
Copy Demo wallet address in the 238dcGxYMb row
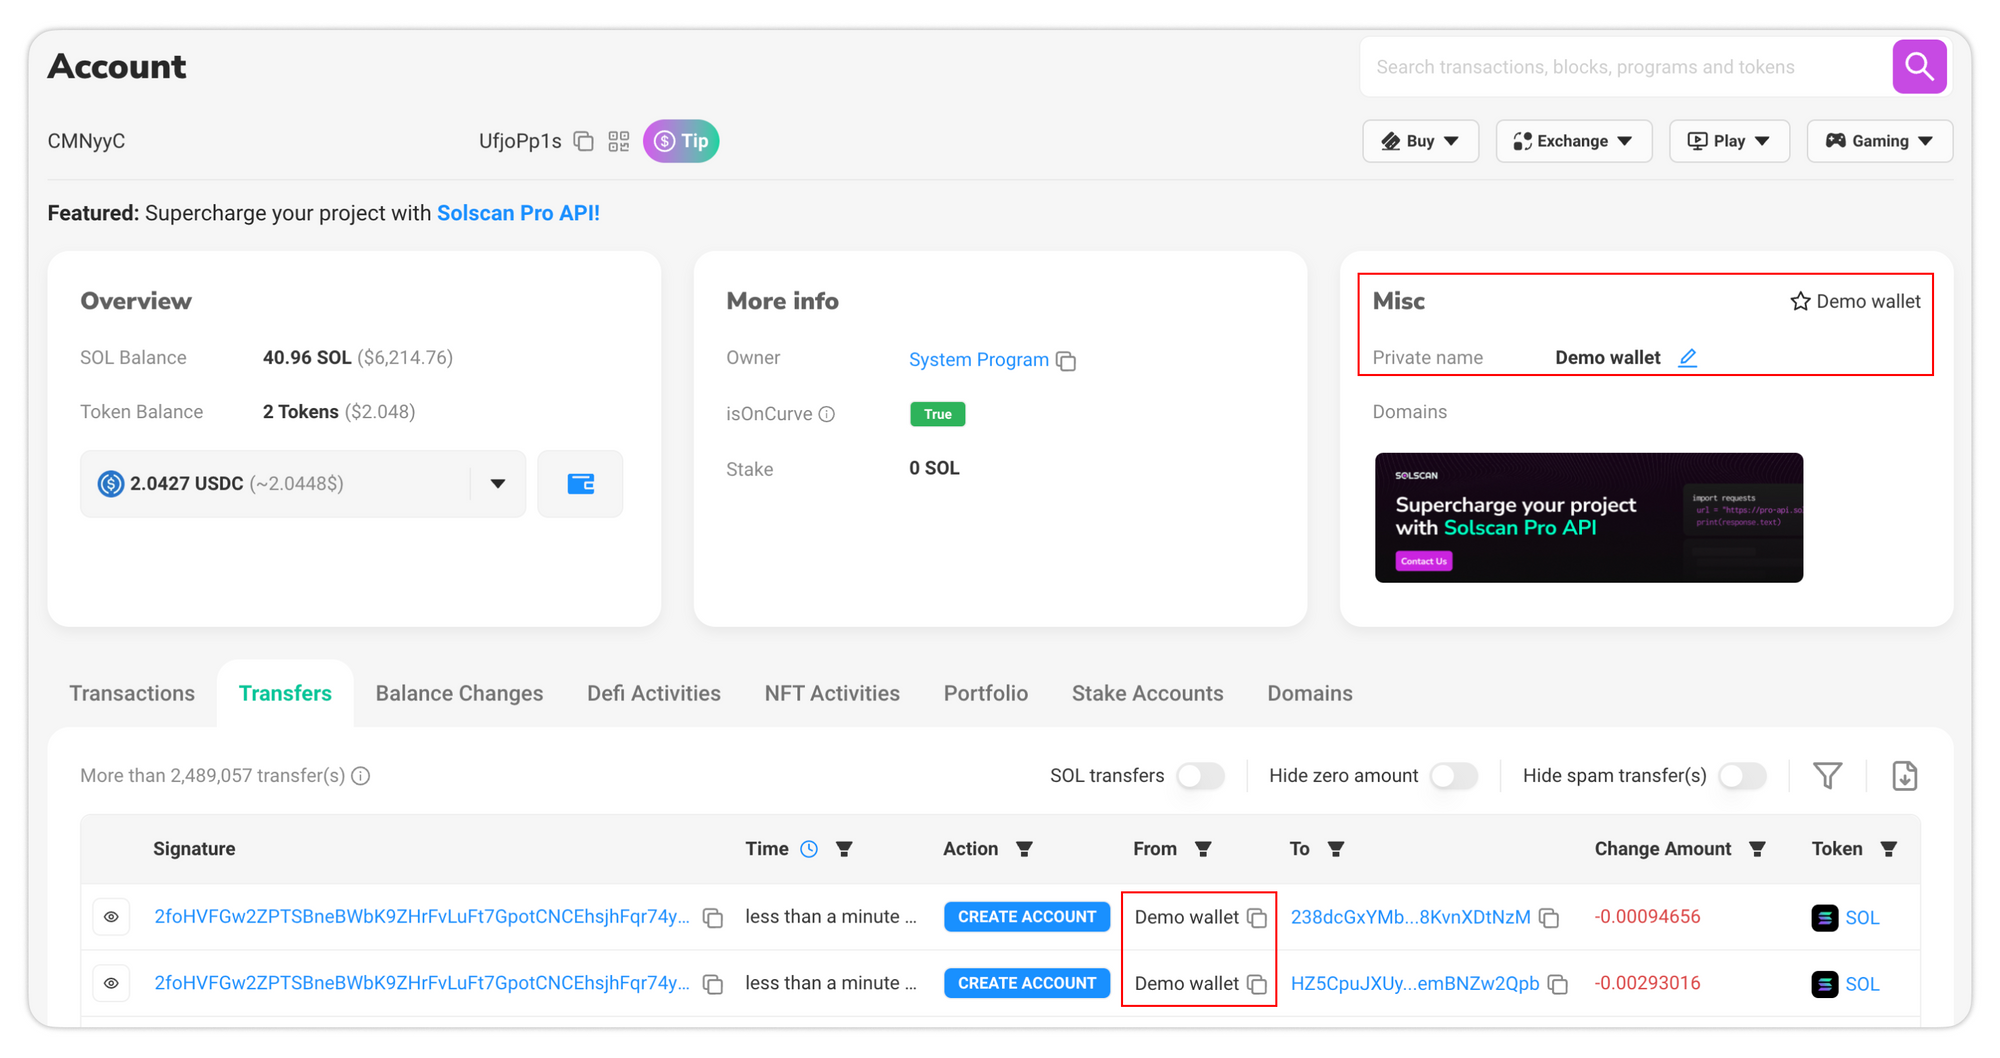pos(1257,918)
